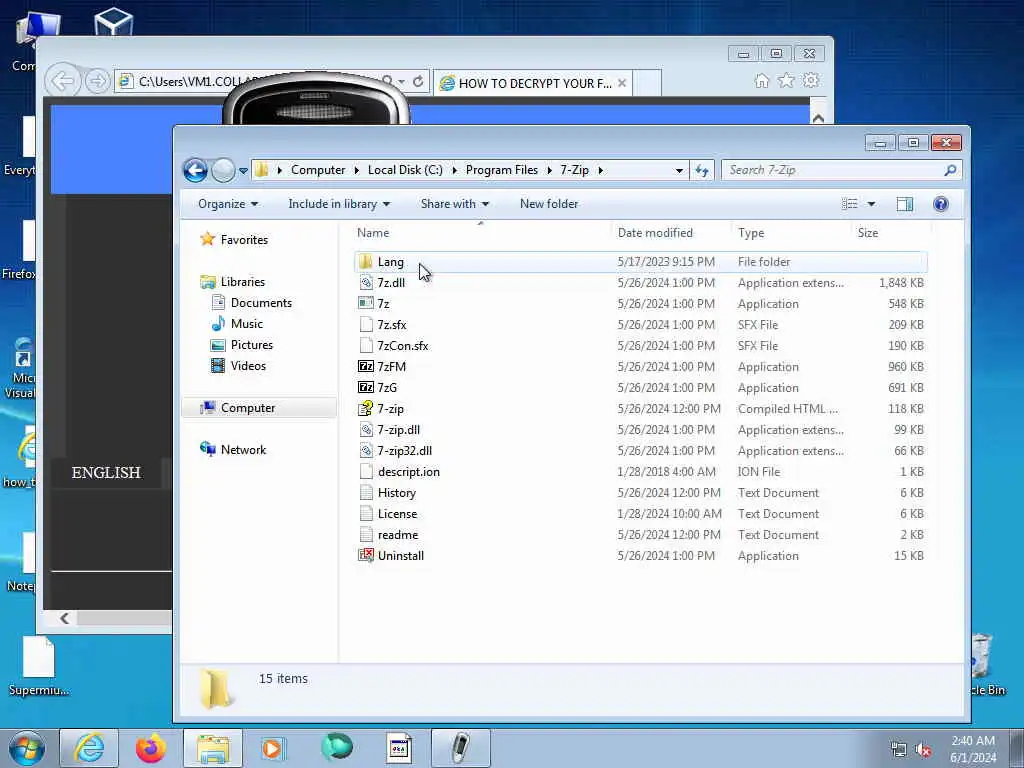Viewport: 1024px width, 768px height.
Task: Select the 7zFM application icon
Action: [366, 366]
